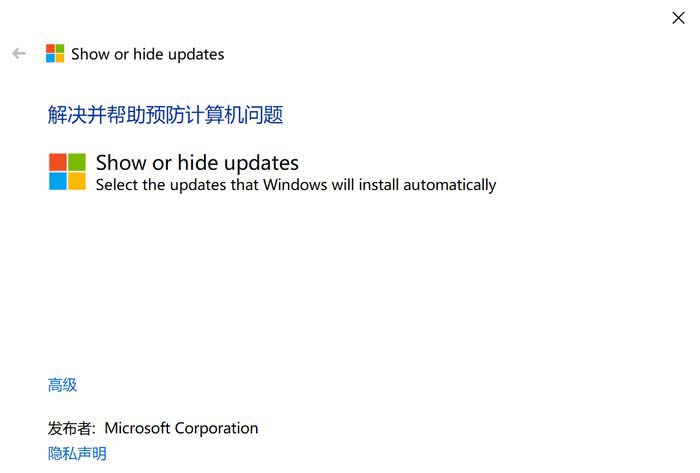Click the 发布者 publisher label

[x=71, y=428]
